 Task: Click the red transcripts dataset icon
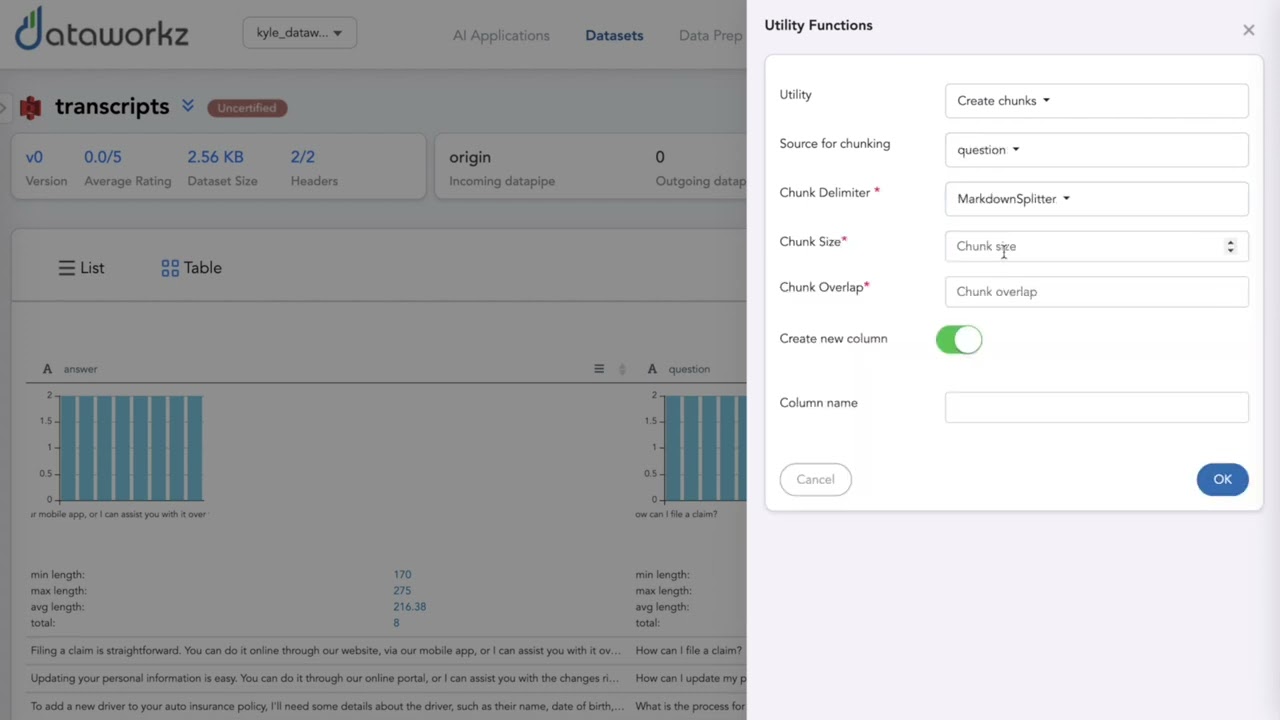coord(31,108)
